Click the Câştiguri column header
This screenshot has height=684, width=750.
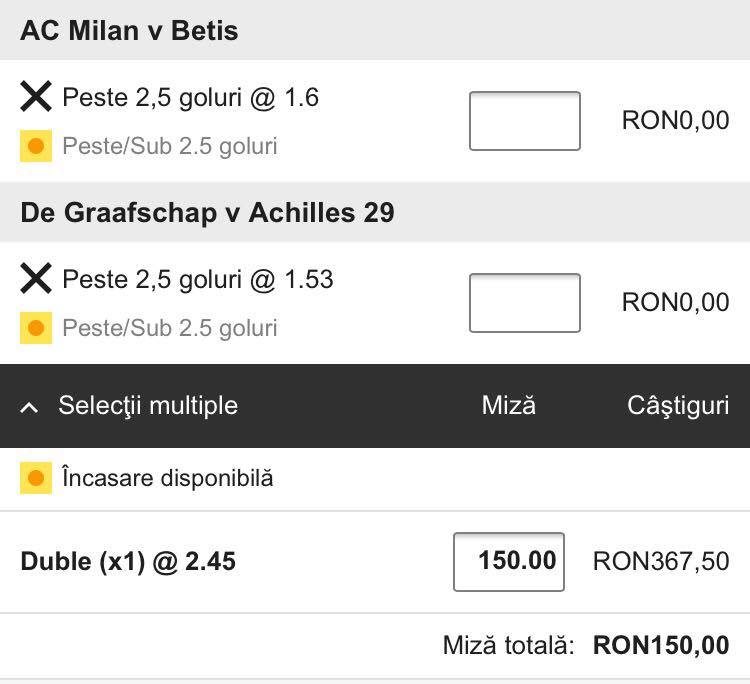click(678, 406)
